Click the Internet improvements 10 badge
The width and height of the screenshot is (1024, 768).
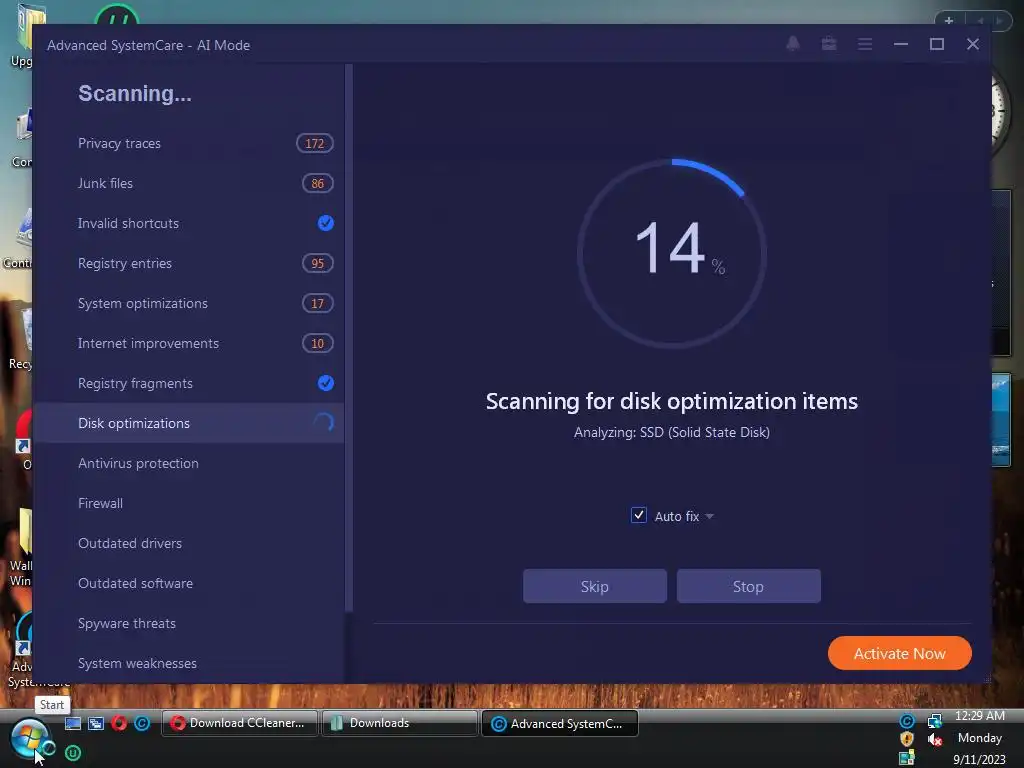point(317,344)
